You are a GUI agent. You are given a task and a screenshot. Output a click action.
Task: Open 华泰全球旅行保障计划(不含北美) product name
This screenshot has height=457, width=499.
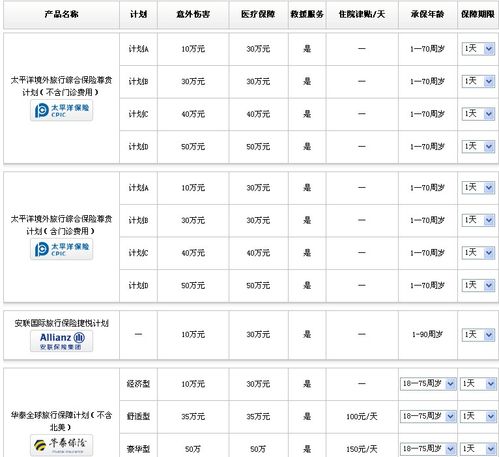click(61, 421)
